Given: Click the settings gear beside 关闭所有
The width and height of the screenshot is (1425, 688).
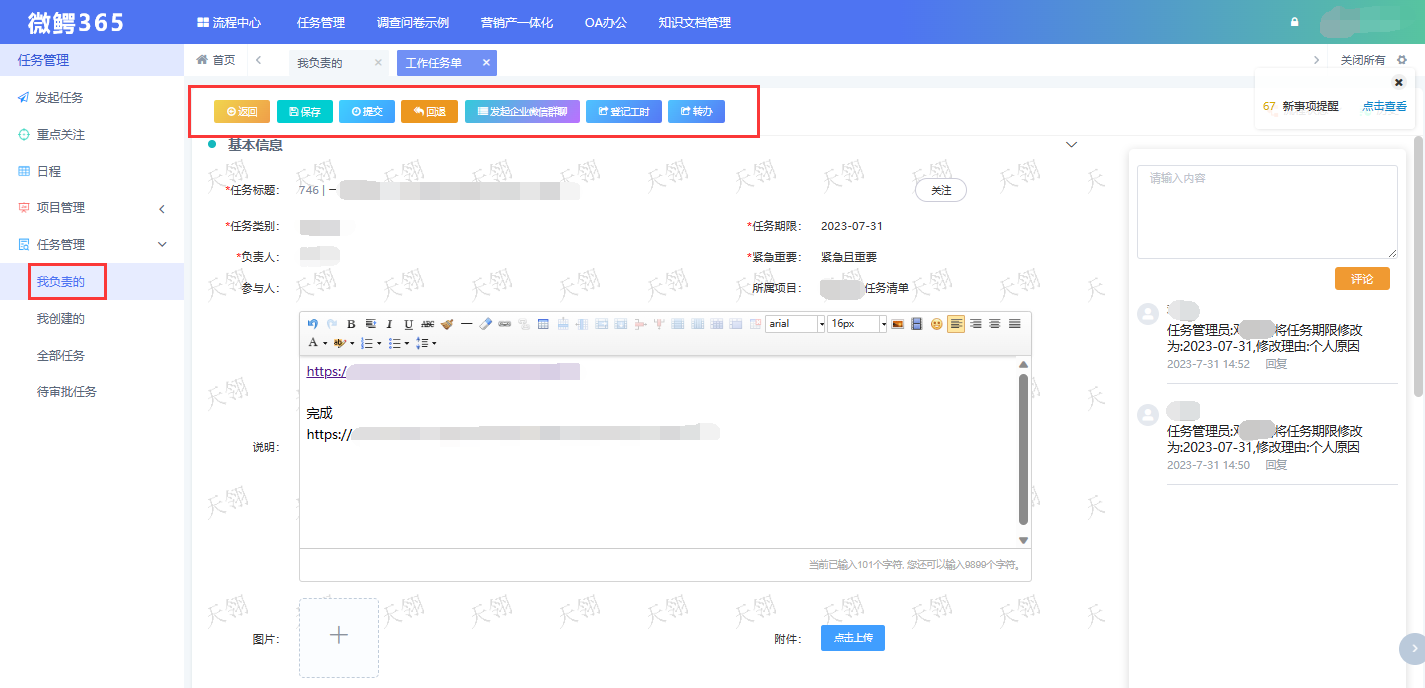Looking at the screenshot, I should [1402, 60].
